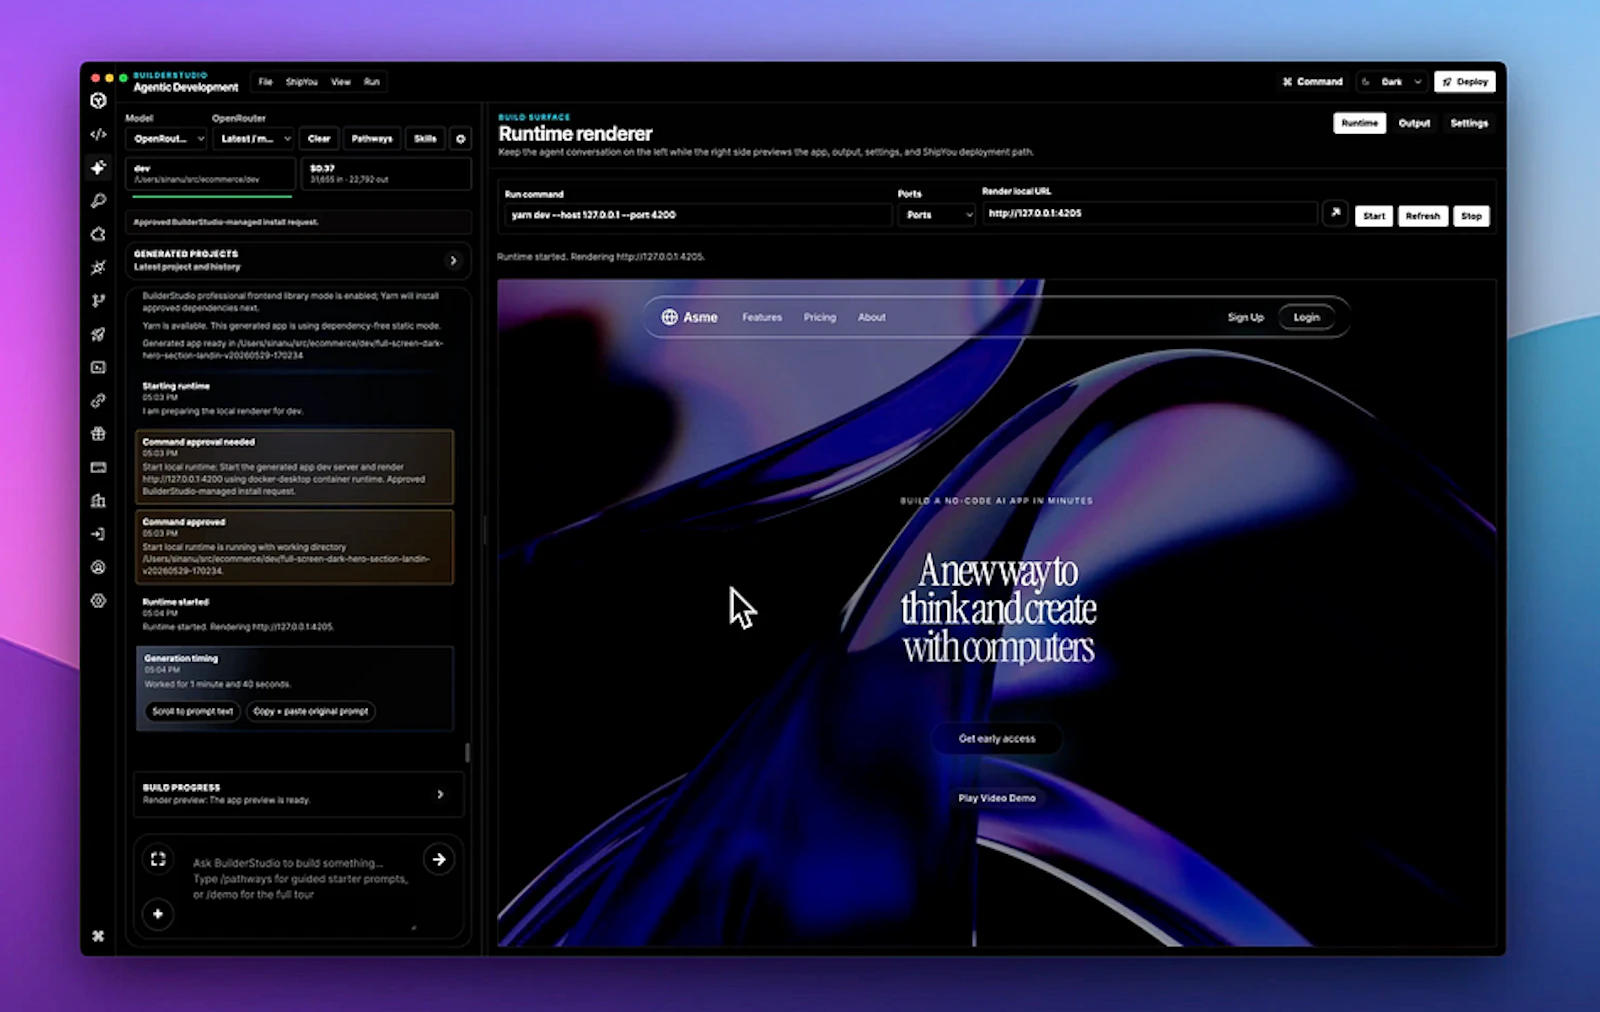Click the Start runtime button
Viewport: 1600px width, 1012px height.
tap(1374, 216)
